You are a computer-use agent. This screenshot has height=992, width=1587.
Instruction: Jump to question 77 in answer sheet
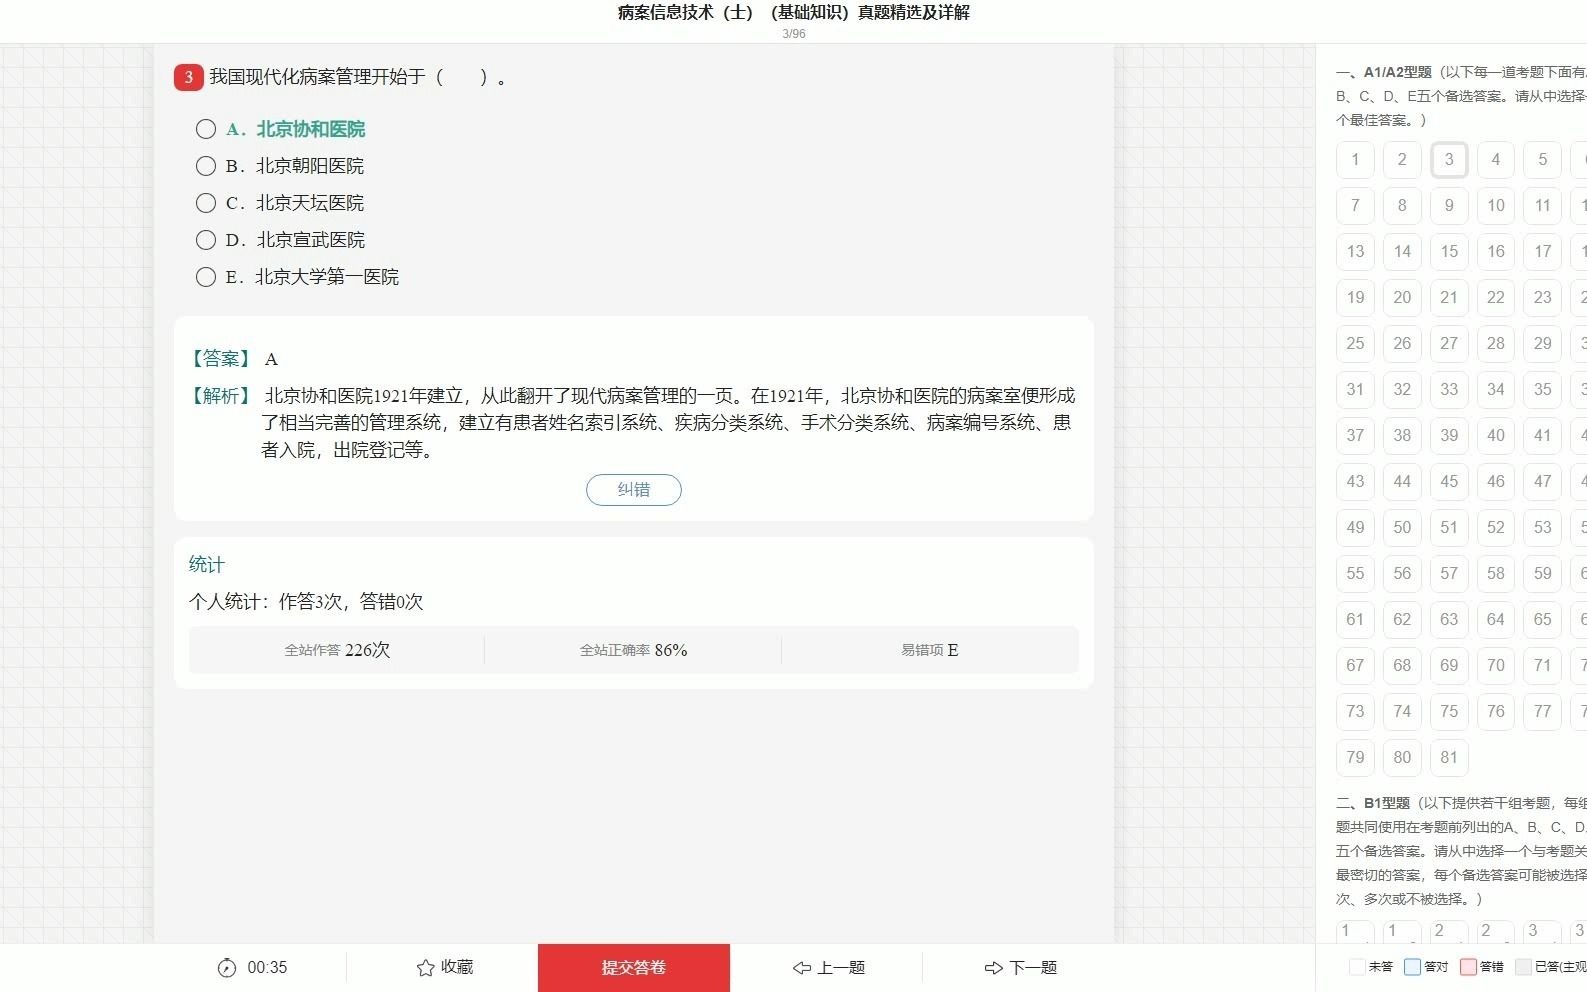pos(1543,712)
